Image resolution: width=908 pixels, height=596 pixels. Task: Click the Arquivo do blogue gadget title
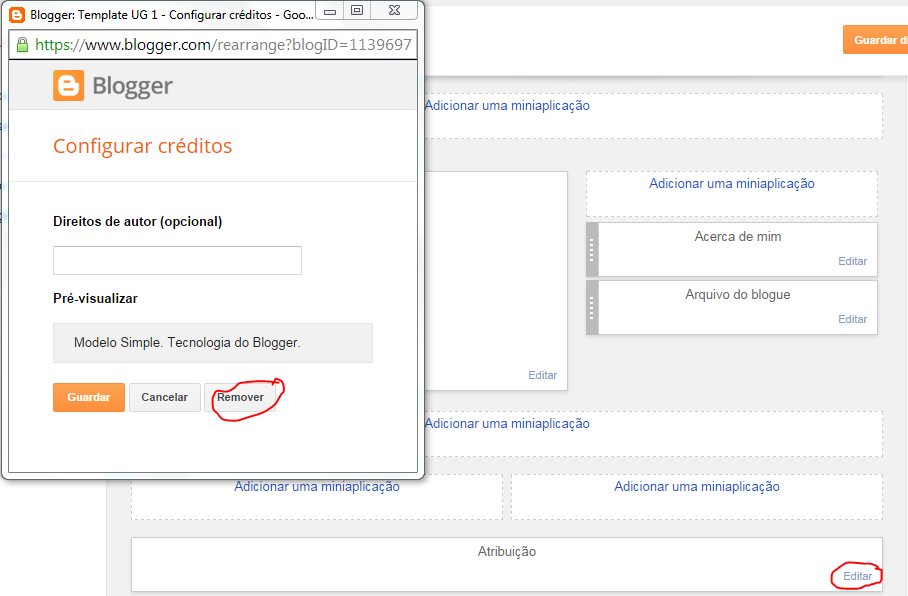(738, 294)
